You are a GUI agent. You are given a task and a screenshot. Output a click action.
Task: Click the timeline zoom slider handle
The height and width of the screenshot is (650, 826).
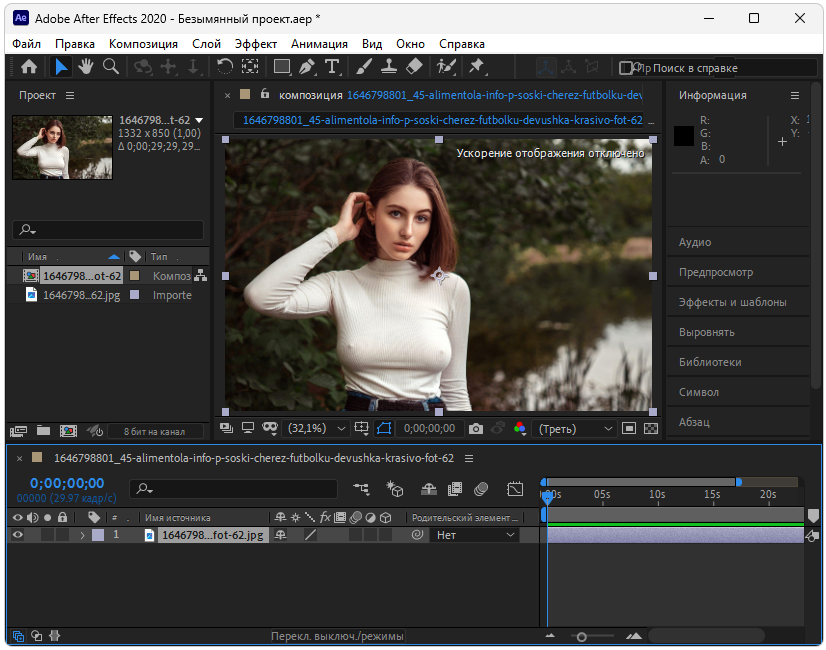[582, 637]
